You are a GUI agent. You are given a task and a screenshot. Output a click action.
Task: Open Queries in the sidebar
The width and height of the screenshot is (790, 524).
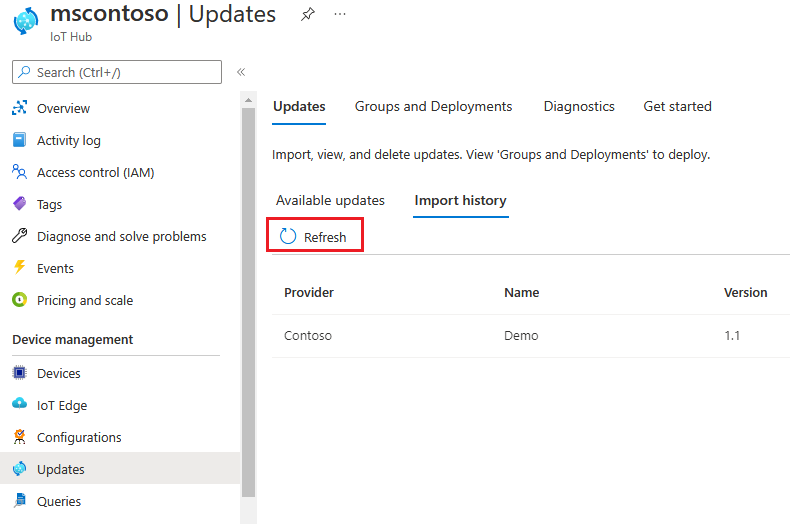point(59,501)
